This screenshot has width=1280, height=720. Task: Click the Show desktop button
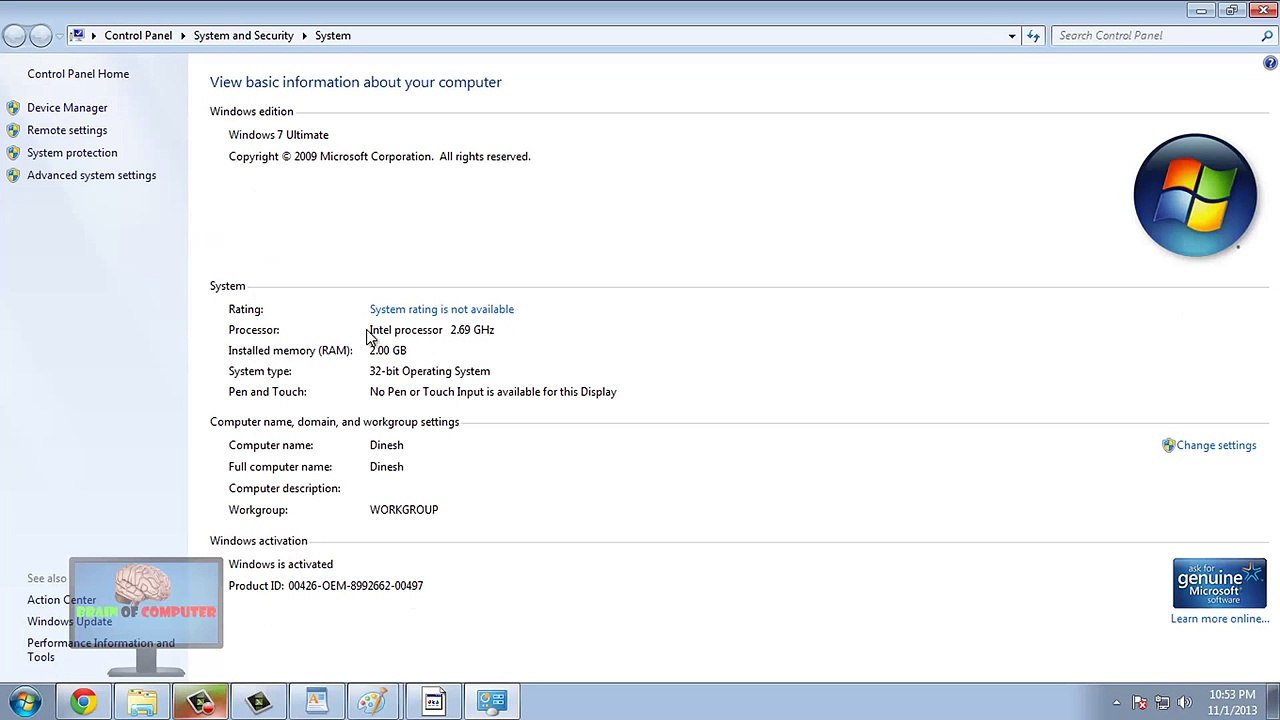point(1272,702)
